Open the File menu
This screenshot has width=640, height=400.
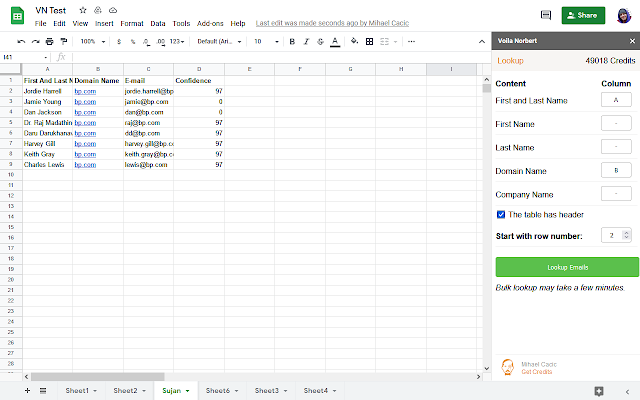[x=40, y=24]
